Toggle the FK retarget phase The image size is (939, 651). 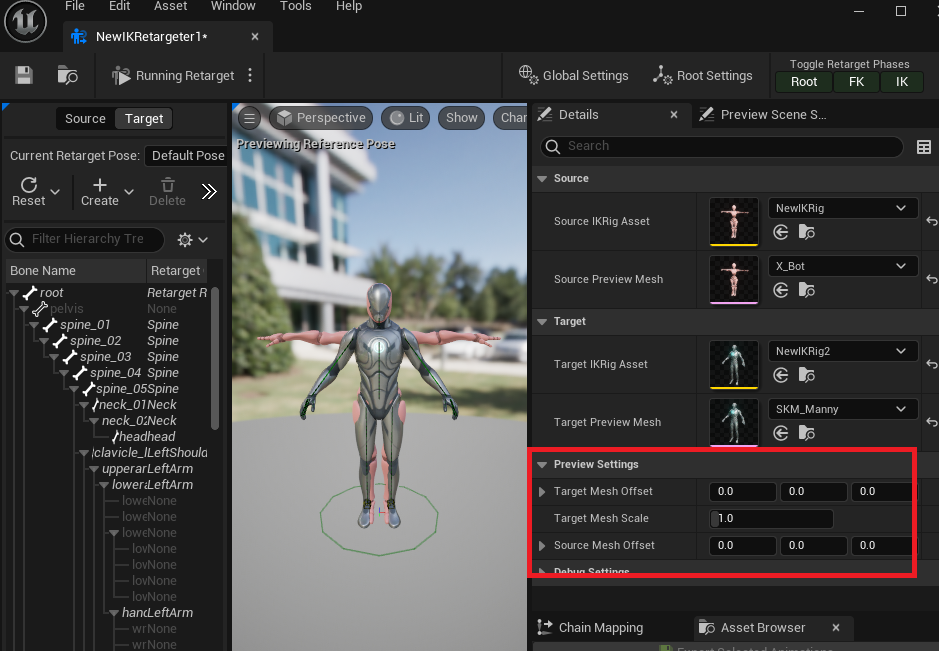pos(856,82)
